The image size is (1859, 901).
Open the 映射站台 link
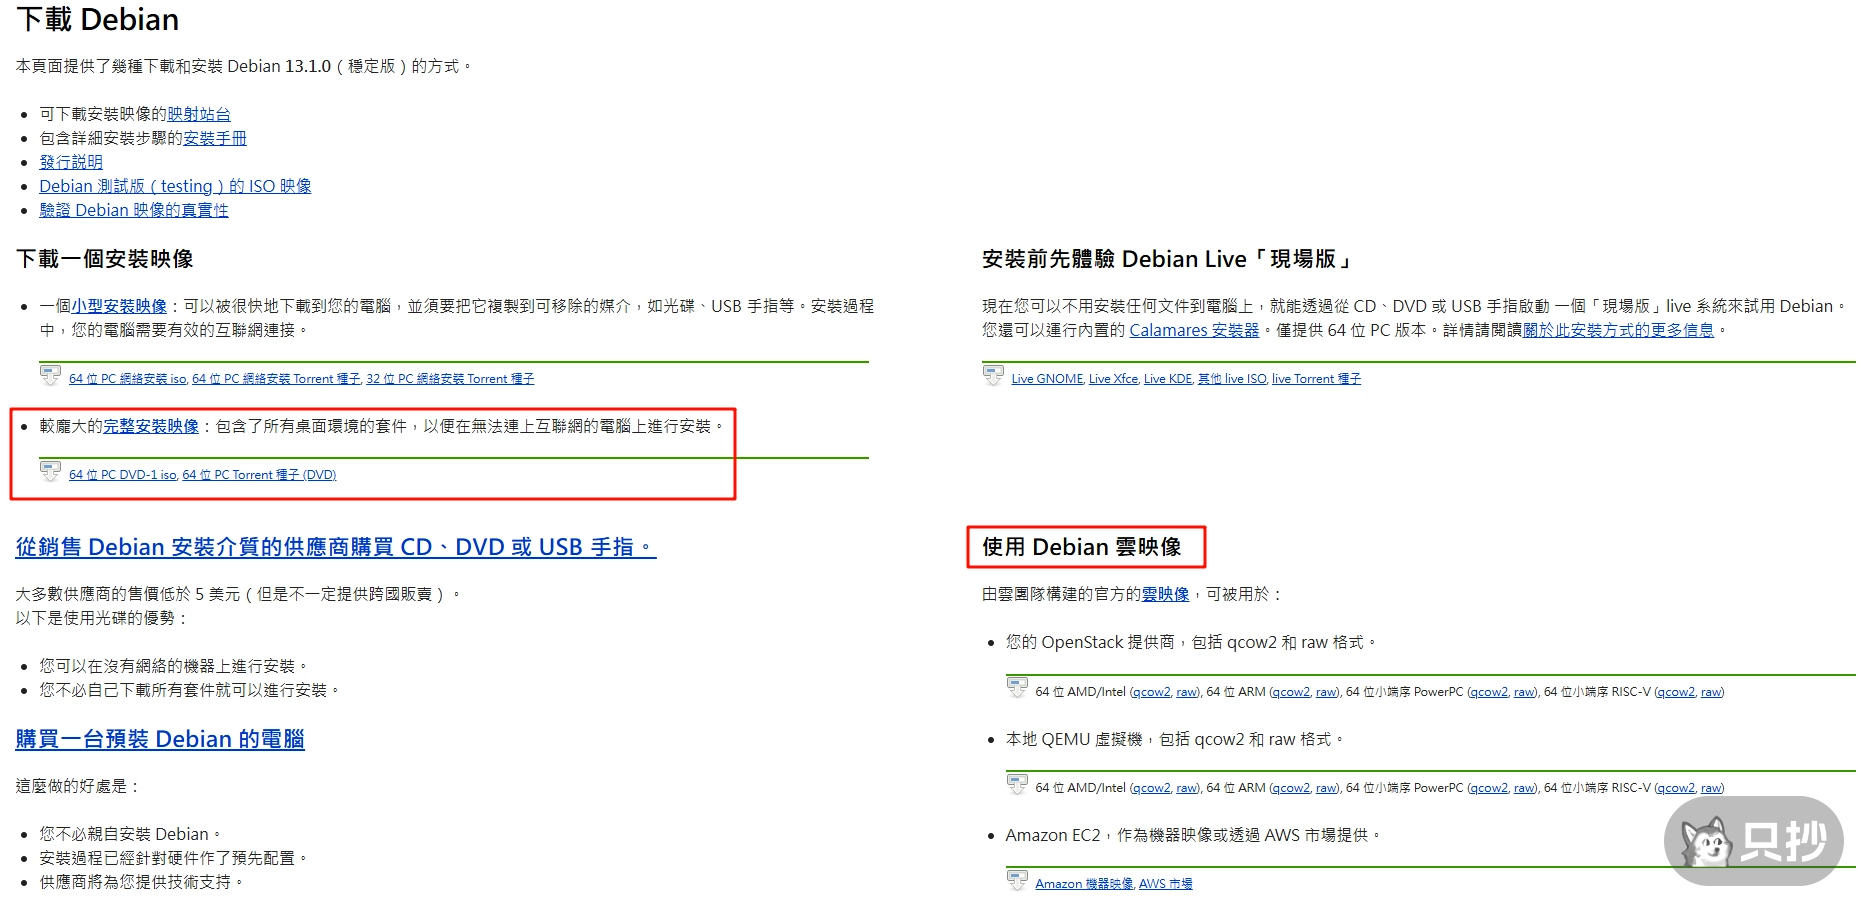(x=198, y=114)
